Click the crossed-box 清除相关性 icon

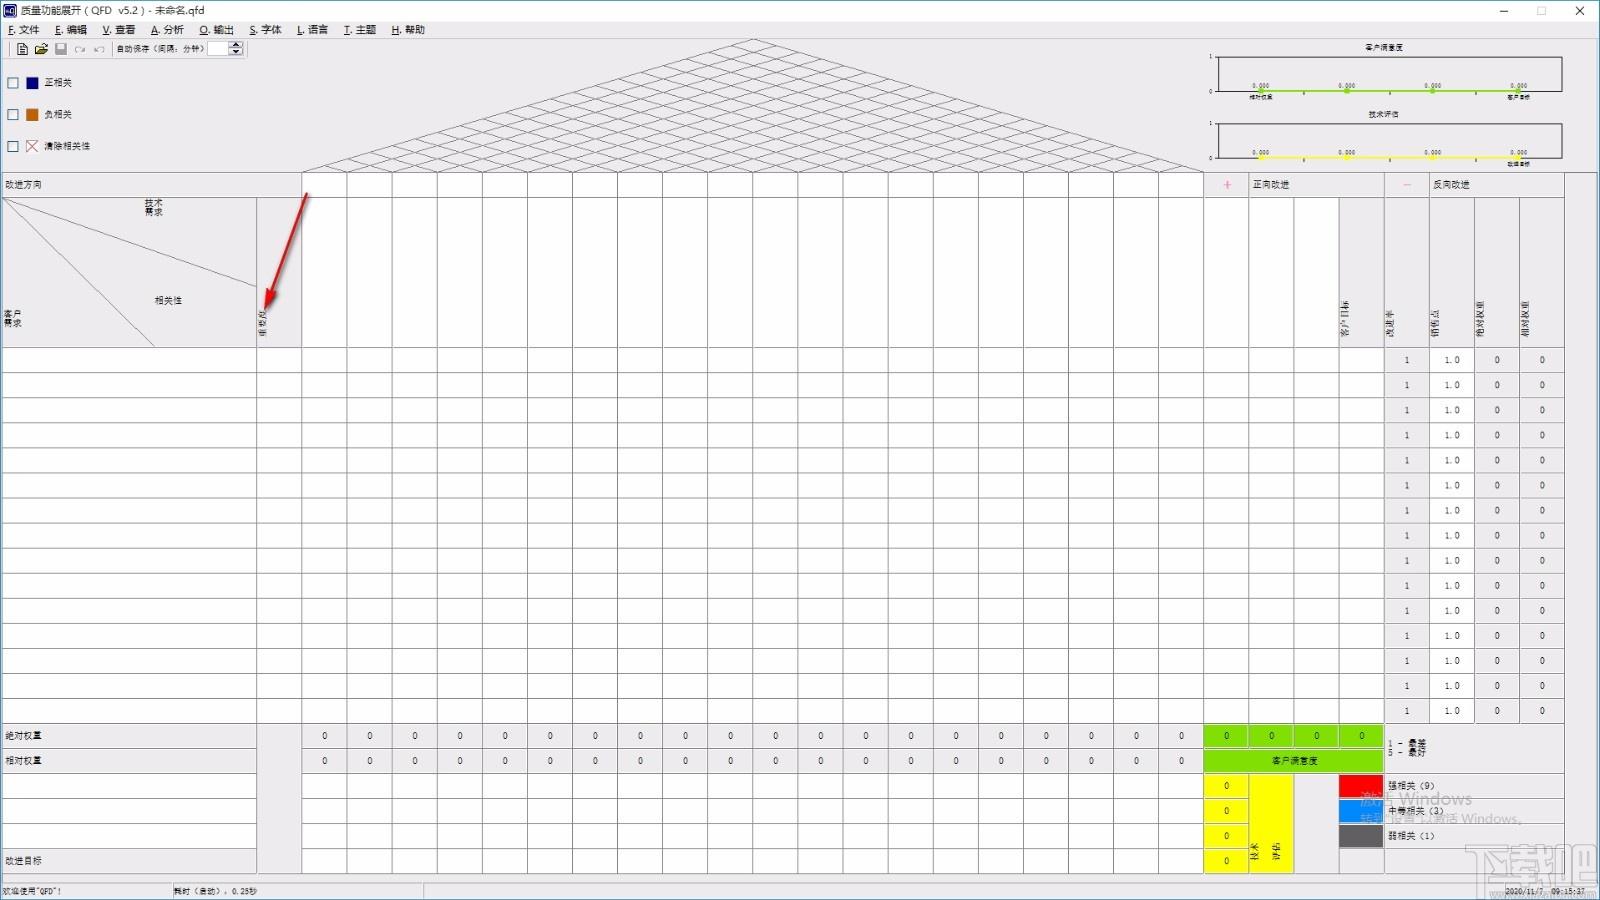(x=32, y=146)
